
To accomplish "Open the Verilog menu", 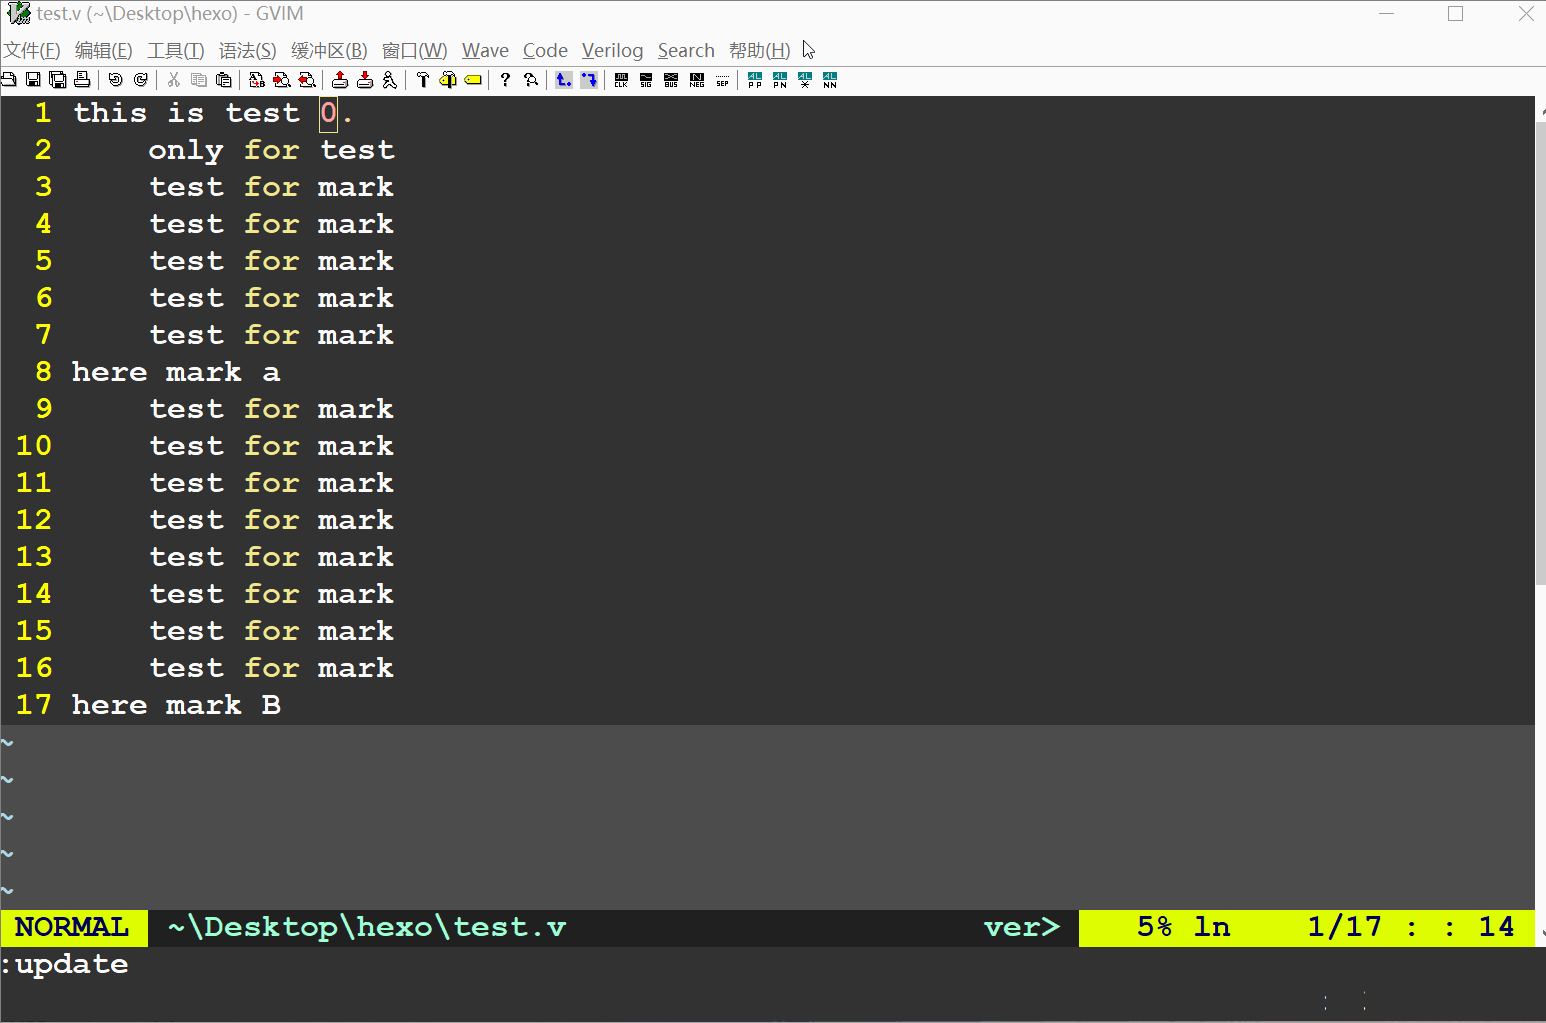I will pyautogui.click(x=612, y=51).
